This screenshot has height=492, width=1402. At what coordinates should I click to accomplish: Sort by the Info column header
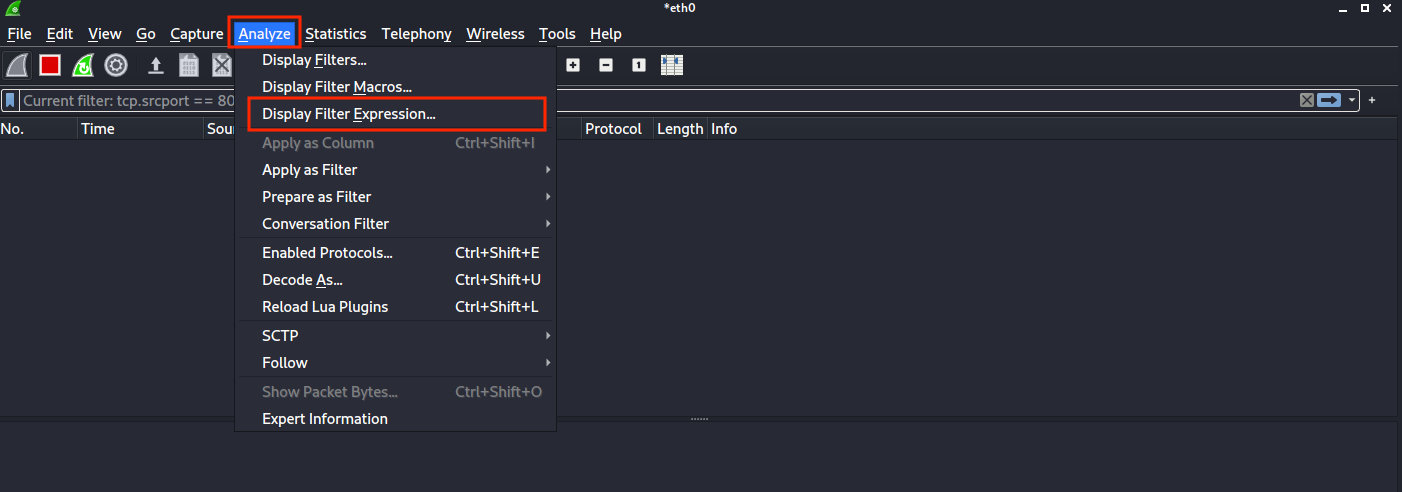click(x=1054, y=129)
